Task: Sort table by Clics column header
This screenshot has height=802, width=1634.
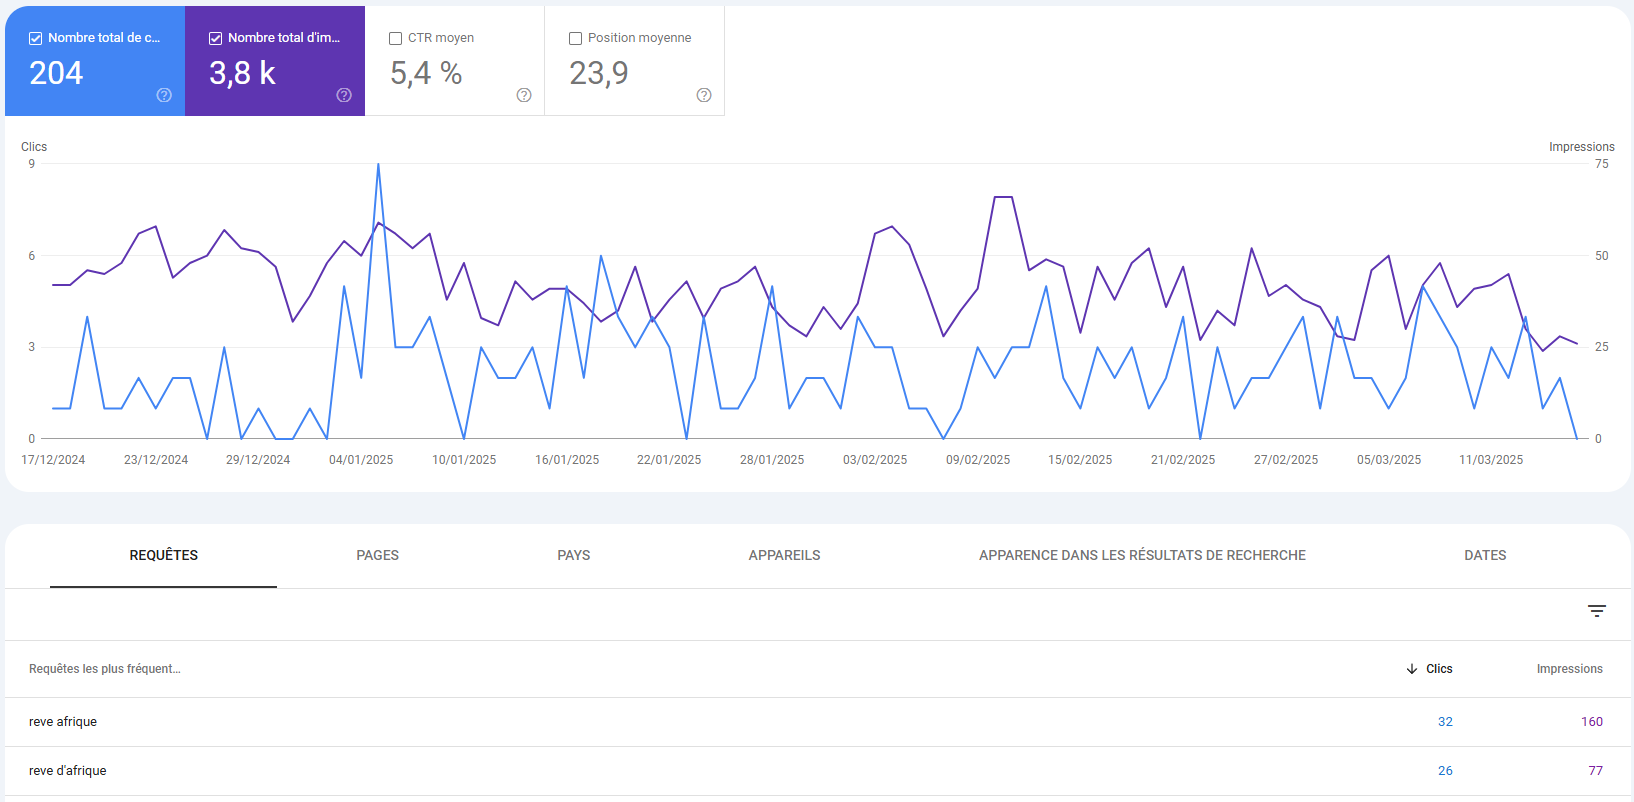Action: tap(1439, 669)
